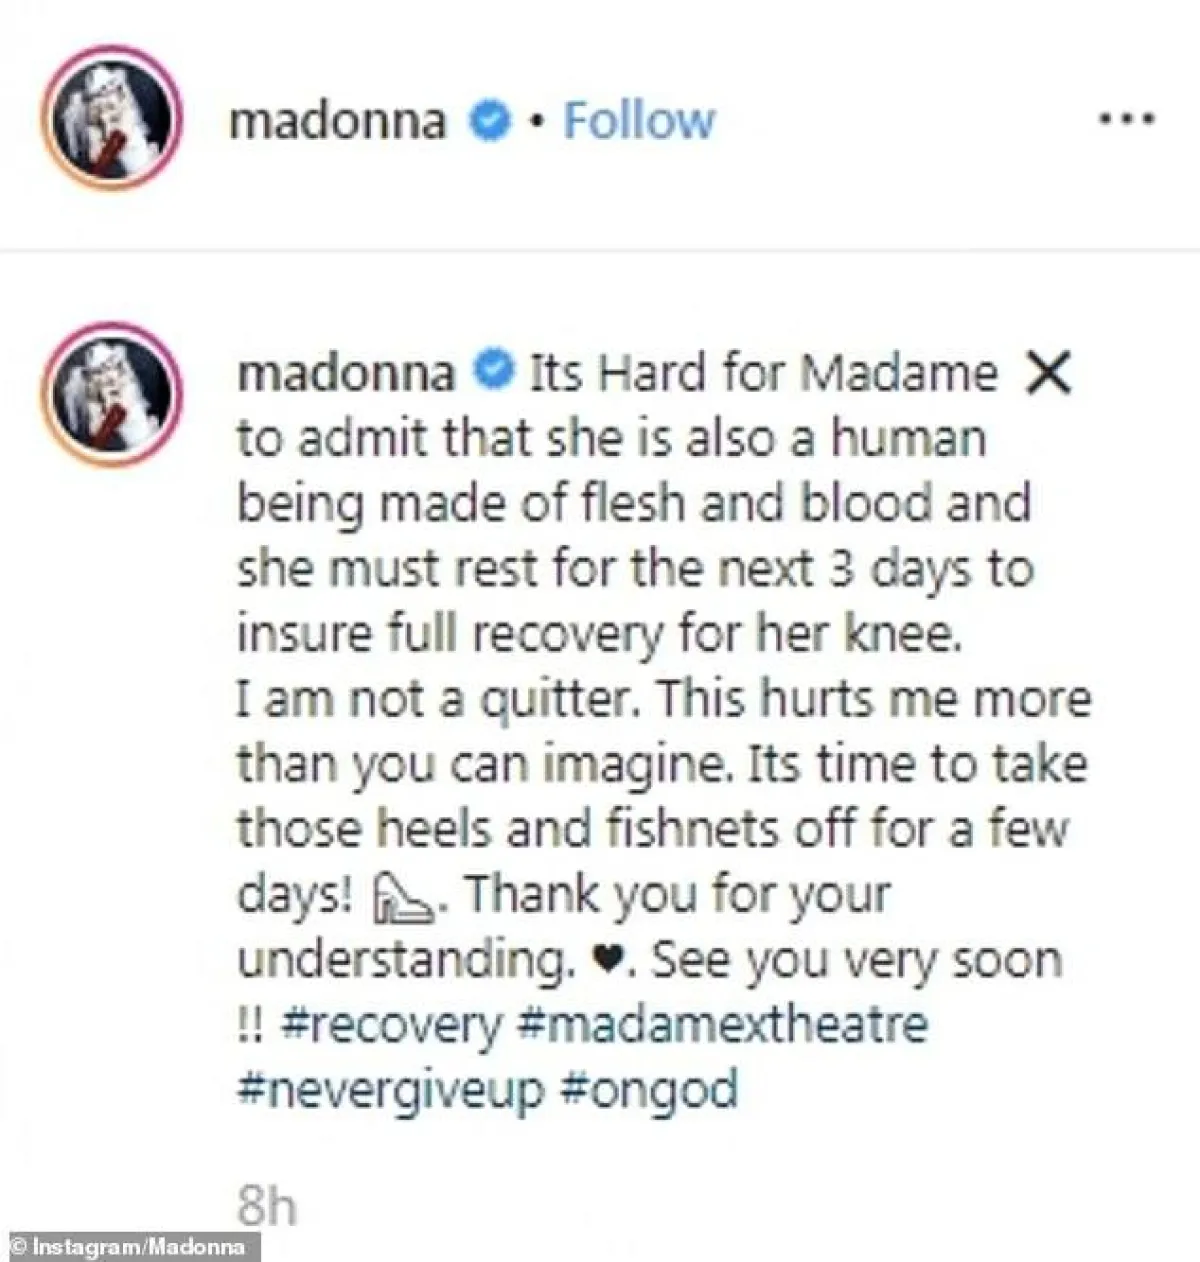Open the #madamextheatre hashtag

coord(725,1024)
